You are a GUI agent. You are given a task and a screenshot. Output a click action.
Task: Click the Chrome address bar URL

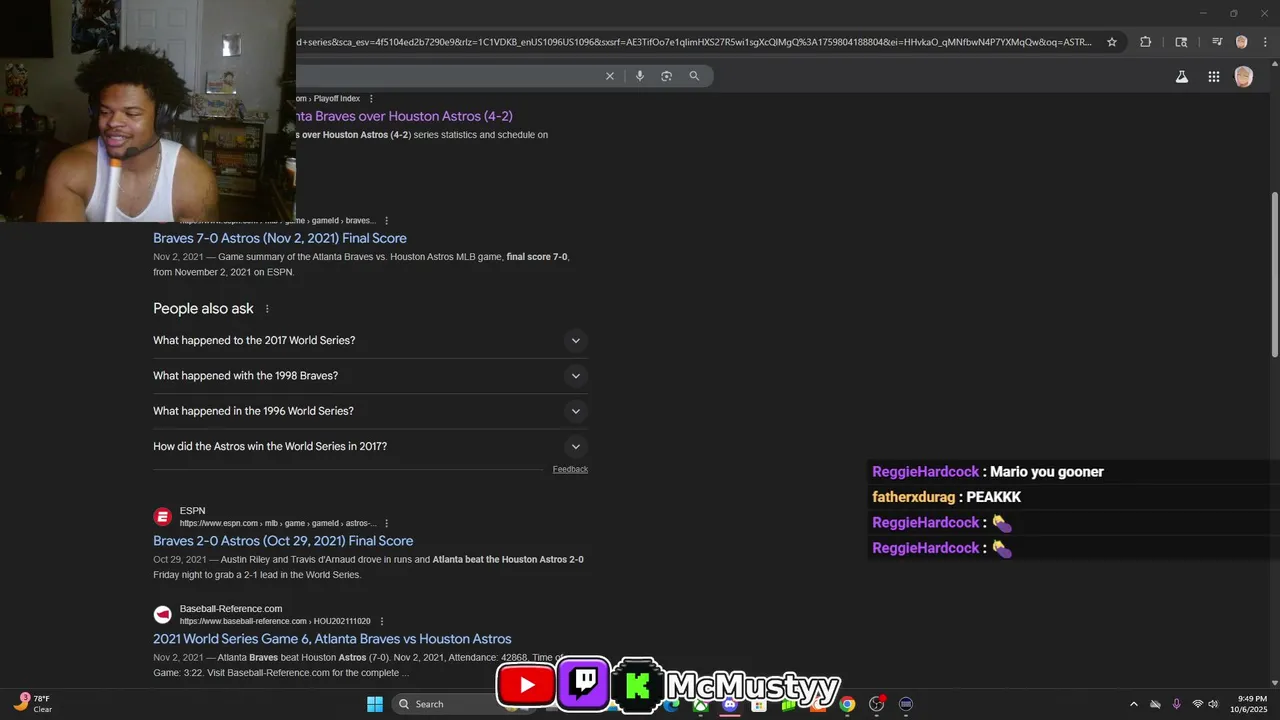[x=695, y=42]
